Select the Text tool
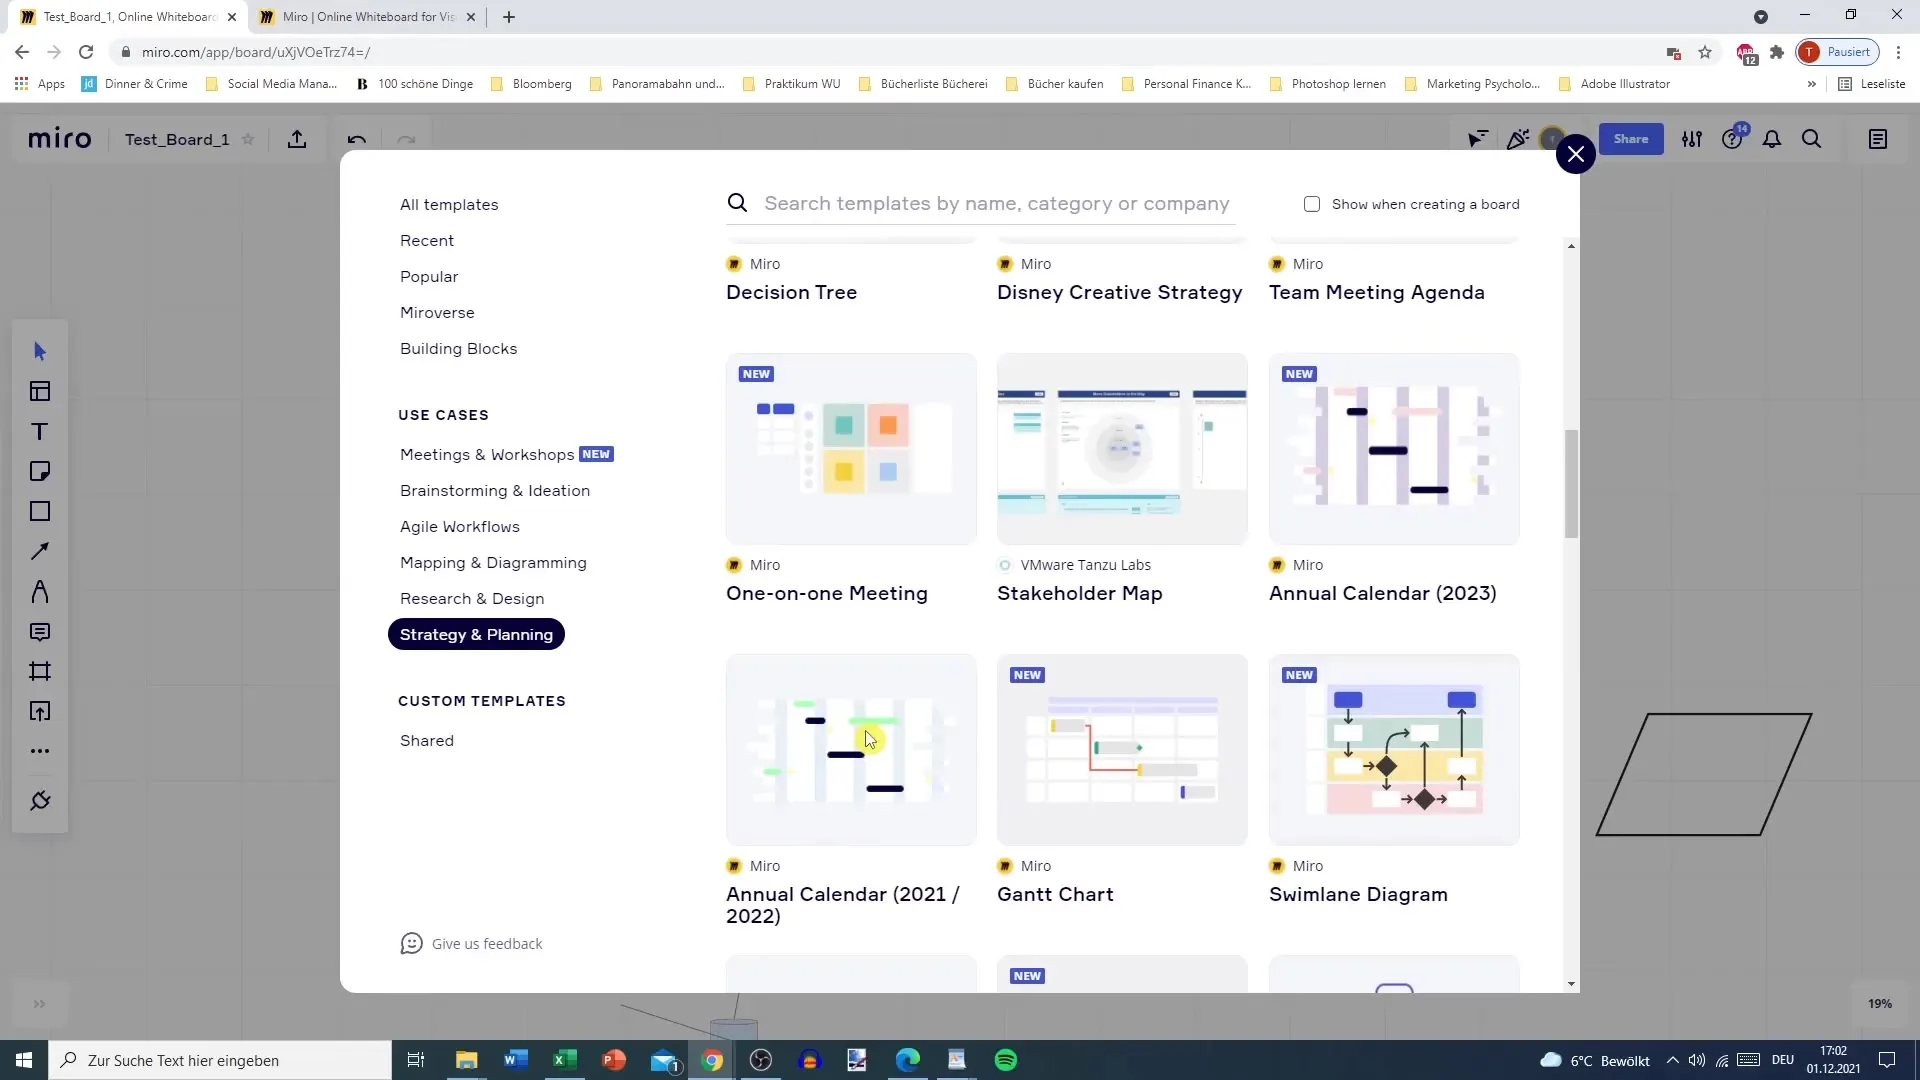The height and width of the screenshot is (1080, 1920). click(40, 431)
